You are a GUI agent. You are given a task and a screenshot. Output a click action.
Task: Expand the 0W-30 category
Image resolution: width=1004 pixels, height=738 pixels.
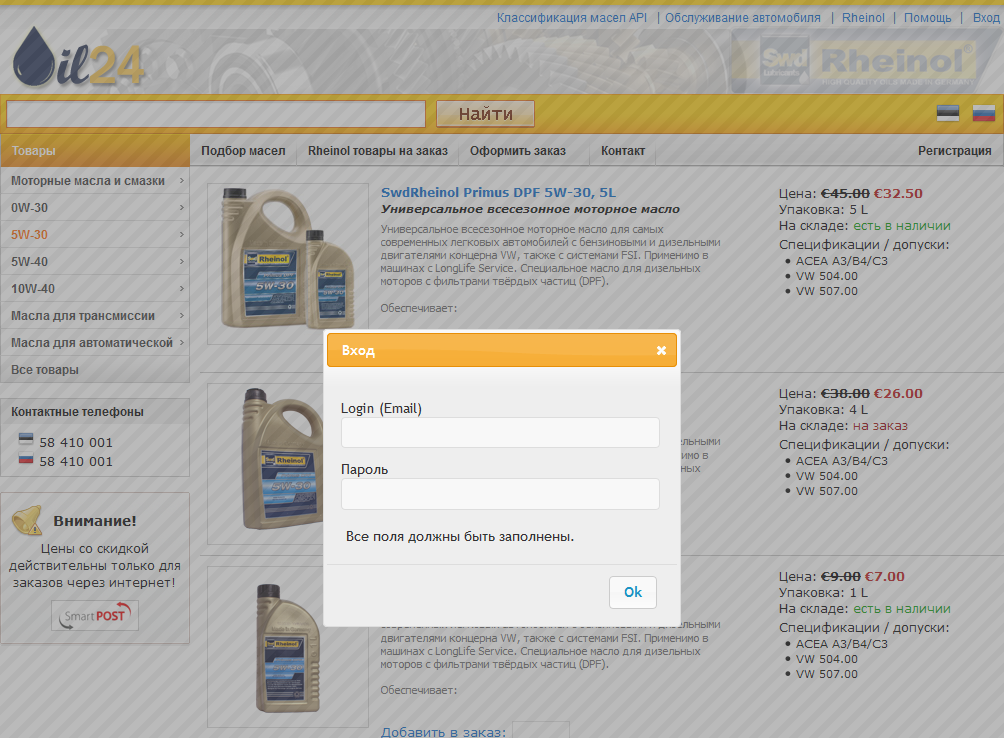(x=95, y=207)
